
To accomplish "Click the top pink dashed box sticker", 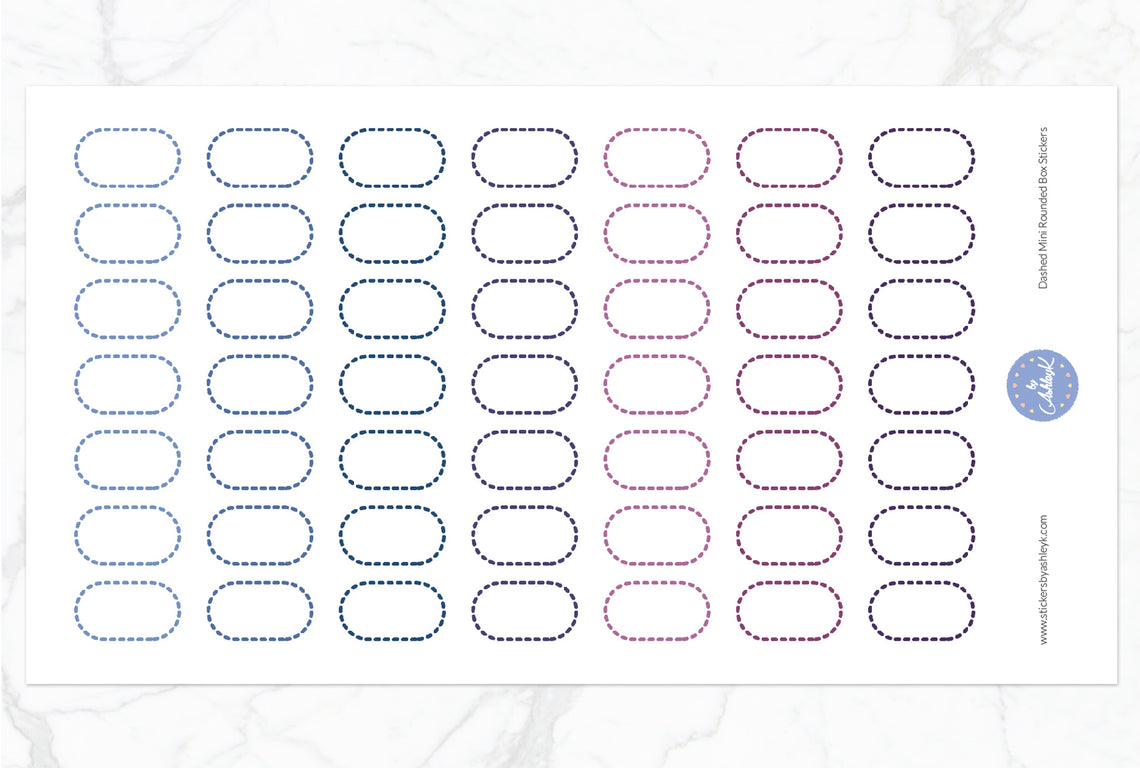I will point(656,158).
